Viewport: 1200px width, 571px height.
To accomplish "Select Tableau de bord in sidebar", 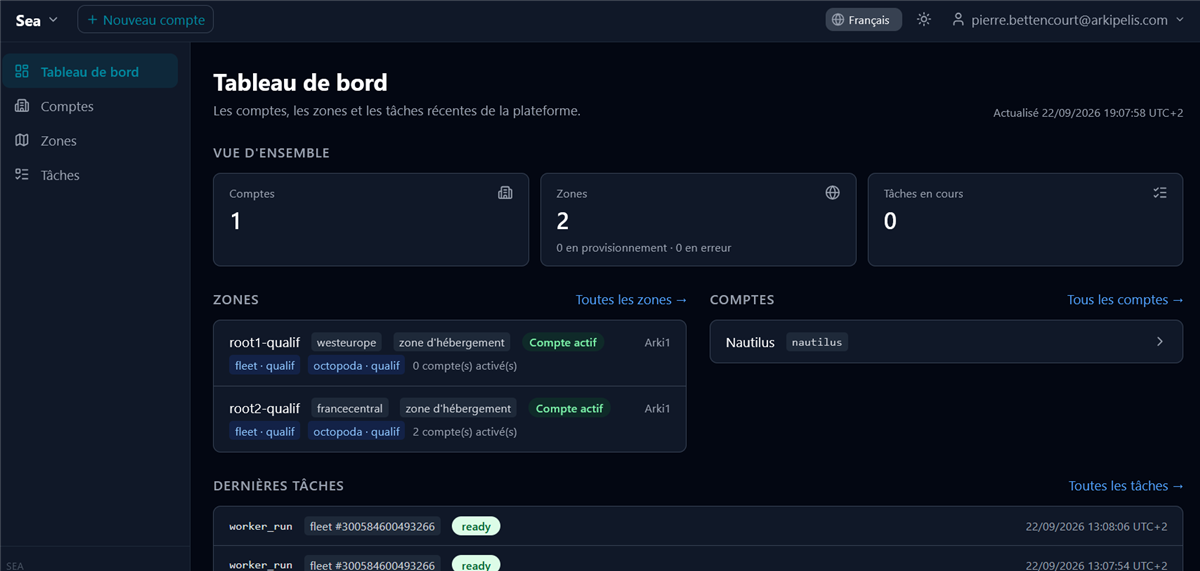I will click(90, 72).
